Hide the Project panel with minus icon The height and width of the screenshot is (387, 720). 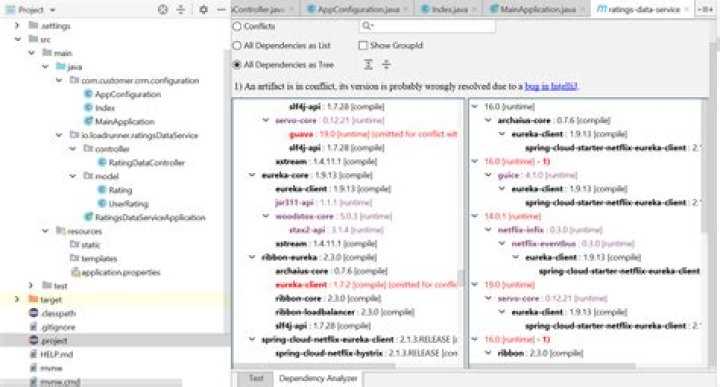click(x=221, y=9)
